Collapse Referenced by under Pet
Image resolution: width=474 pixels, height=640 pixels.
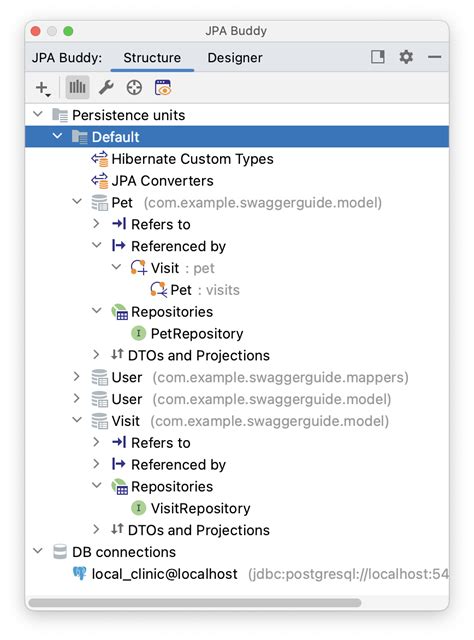click(x=97, y=245)
